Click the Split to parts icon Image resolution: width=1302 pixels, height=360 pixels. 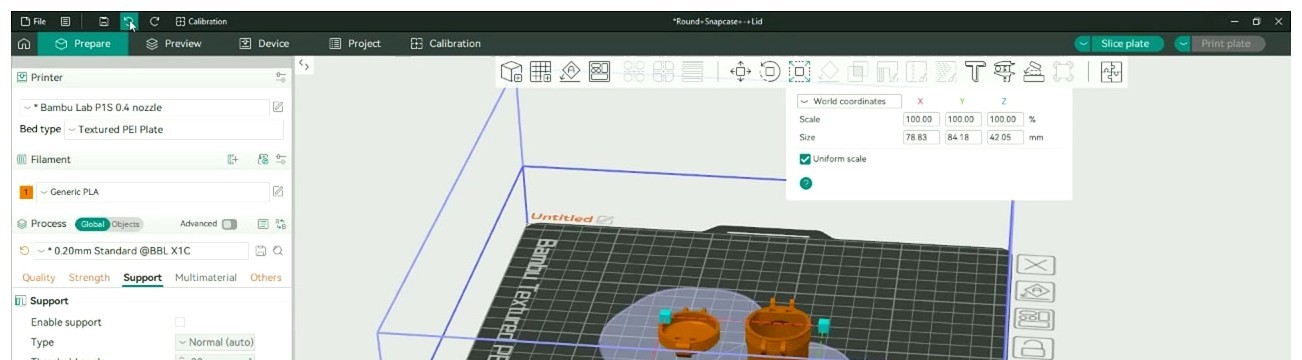[x=663, y=71]
